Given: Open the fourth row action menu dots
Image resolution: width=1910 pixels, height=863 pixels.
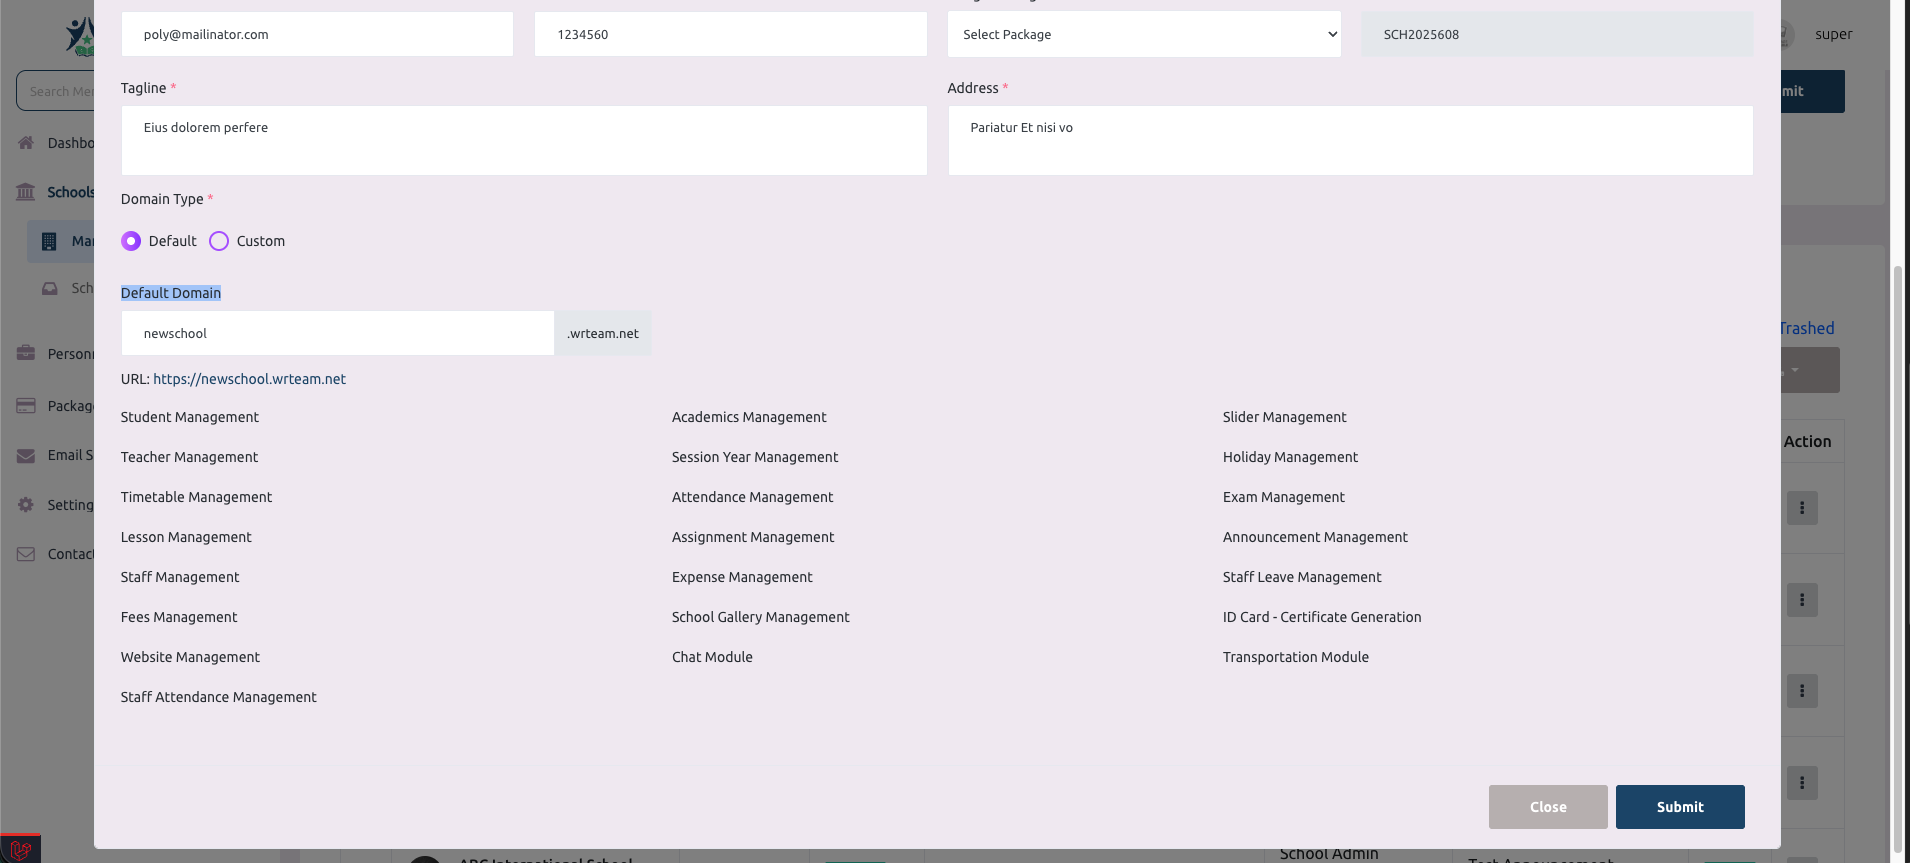Looking at the screenshot, I should tap(1802, 783).
